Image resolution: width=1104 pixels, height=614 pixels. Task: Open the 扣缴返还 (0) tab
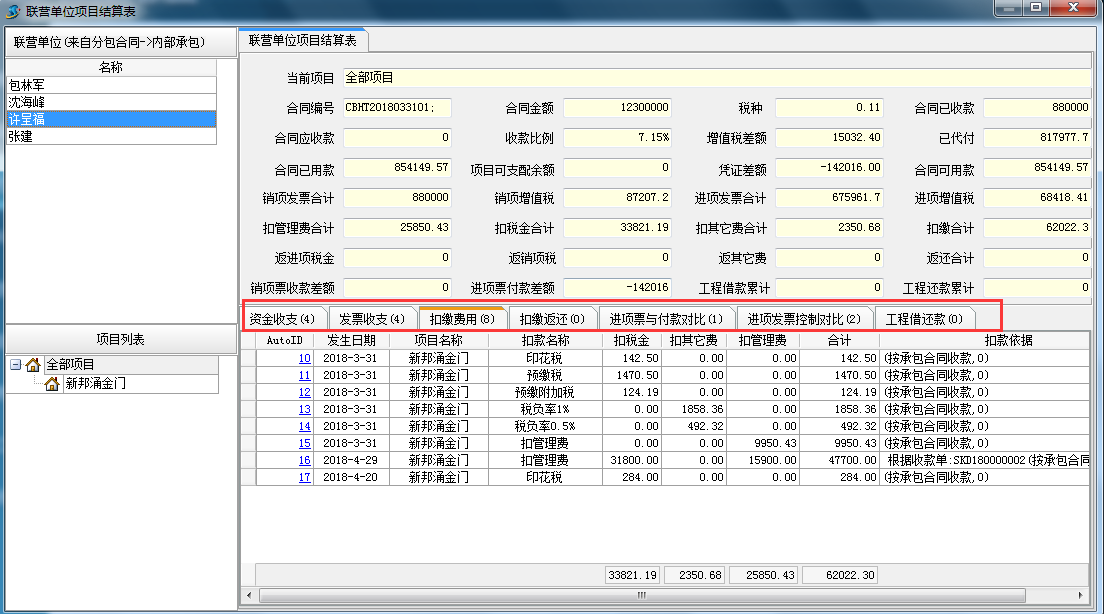click(x=552, y=319)
